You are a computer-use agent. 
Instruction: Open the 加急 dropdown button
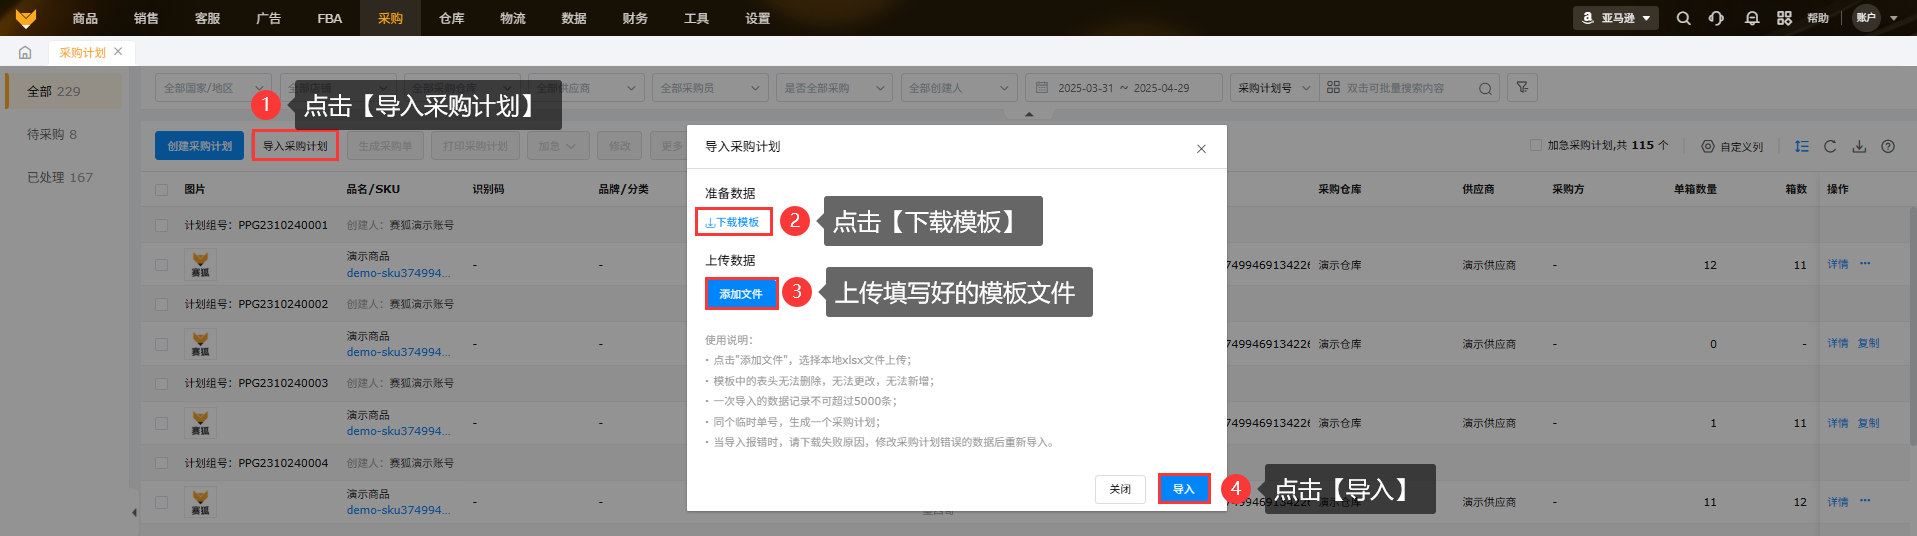click(558, 146)
